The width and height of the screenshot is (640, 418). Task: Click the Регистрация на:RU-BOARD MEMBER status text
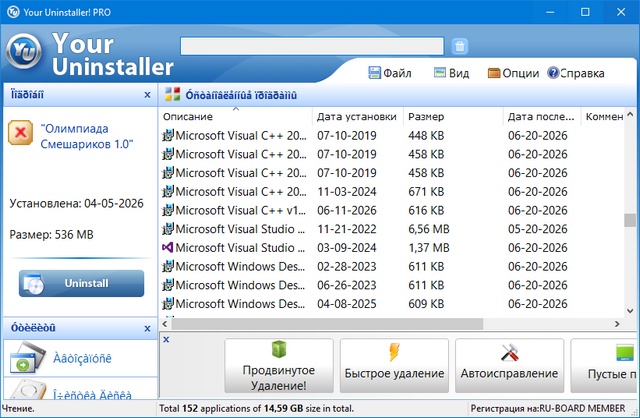(548, 408)
